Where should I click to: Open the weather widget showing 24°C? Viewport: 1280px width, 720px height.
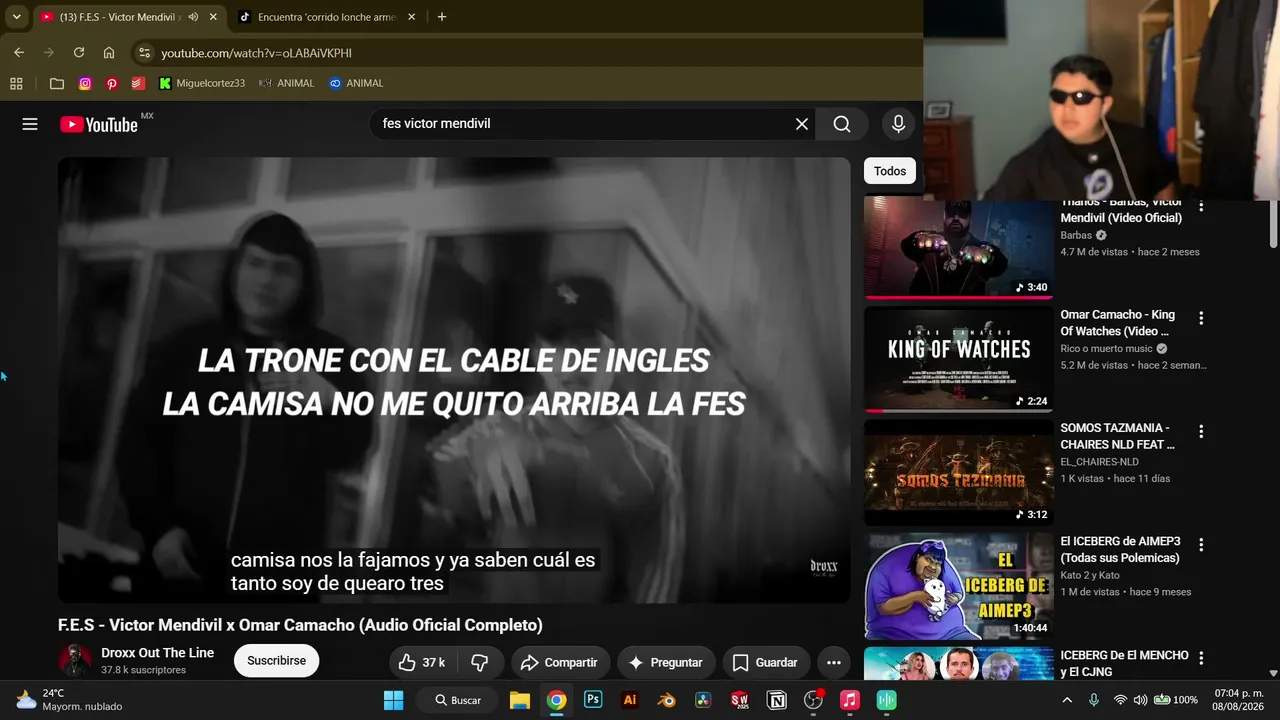(x=68, y=700)
